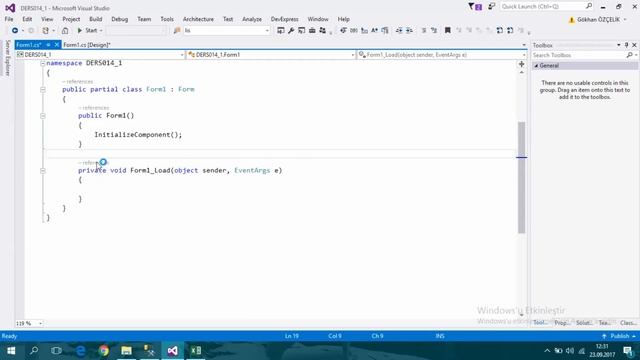Screen dimensions: 640x360
Task: Open the Edit menu
Action: pos(27,19)
